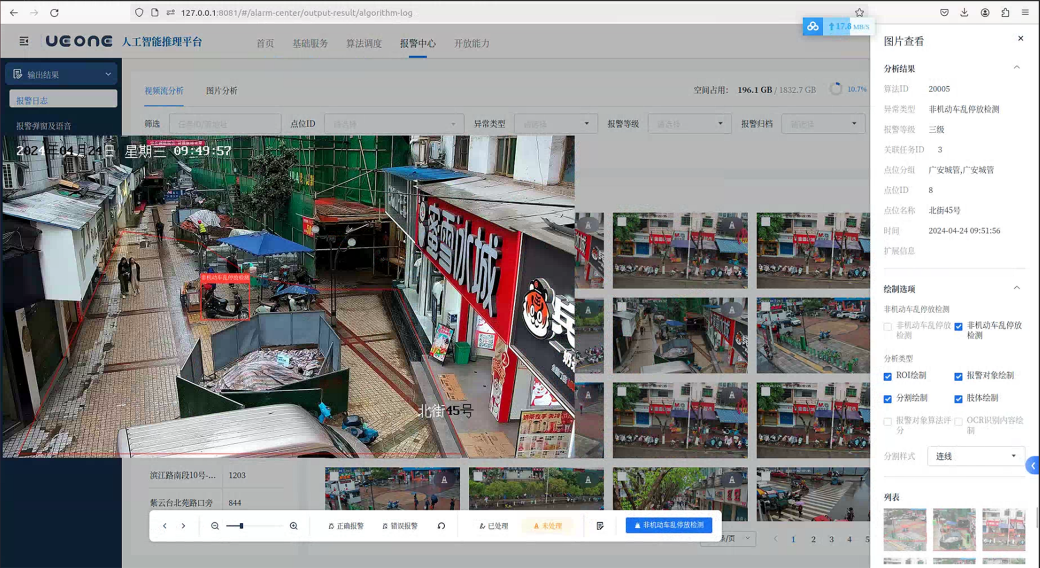Image resolution: width=1040 pixels, height=568 pixels.
Task: Mark alarm as 正确报警
Action: pyautogui.click(x=346, y=526)
